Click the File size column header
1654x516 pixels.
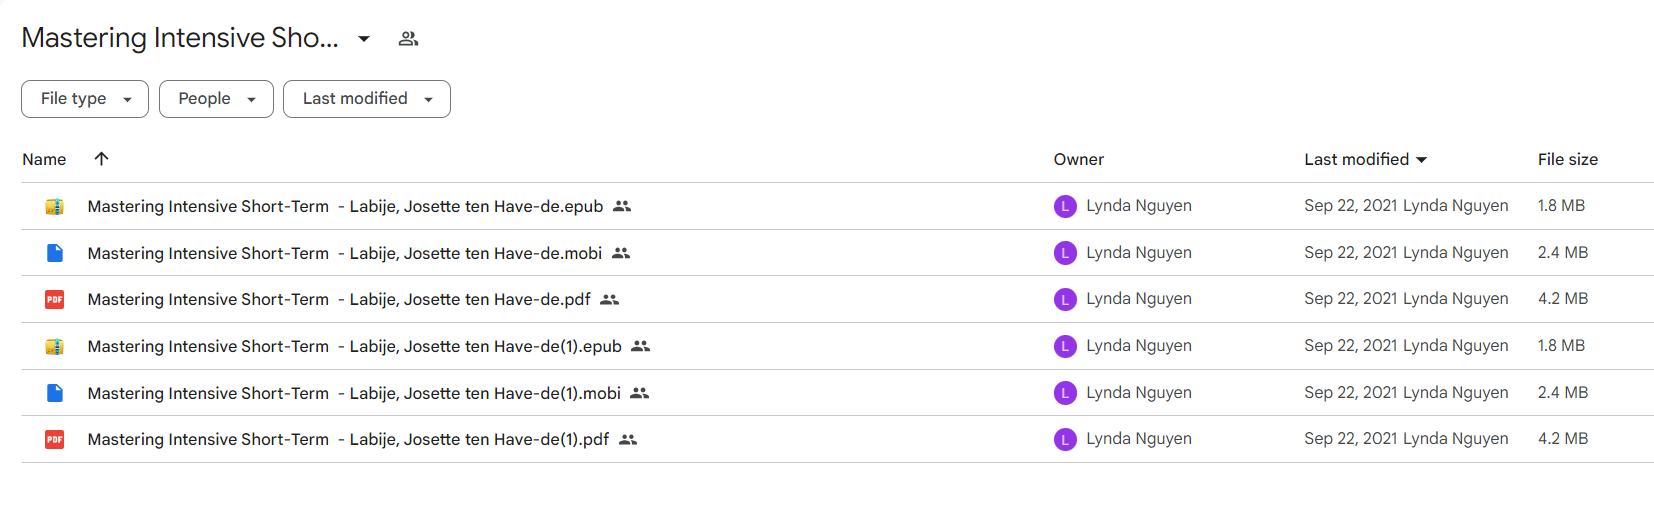(x=1568, y=159)
